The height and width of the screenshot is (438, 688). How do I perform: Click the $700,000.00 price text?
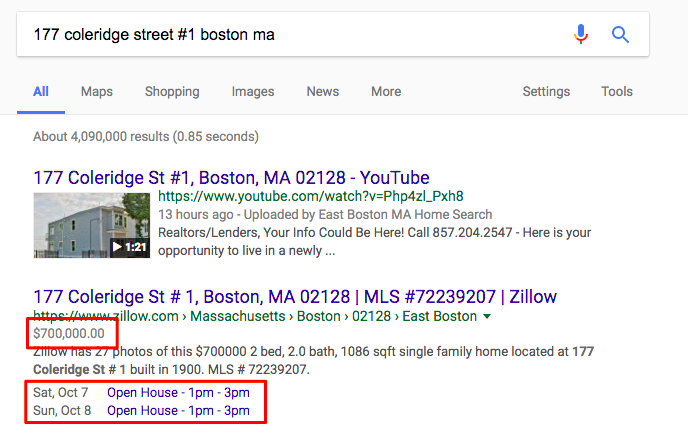click(69, 334)
